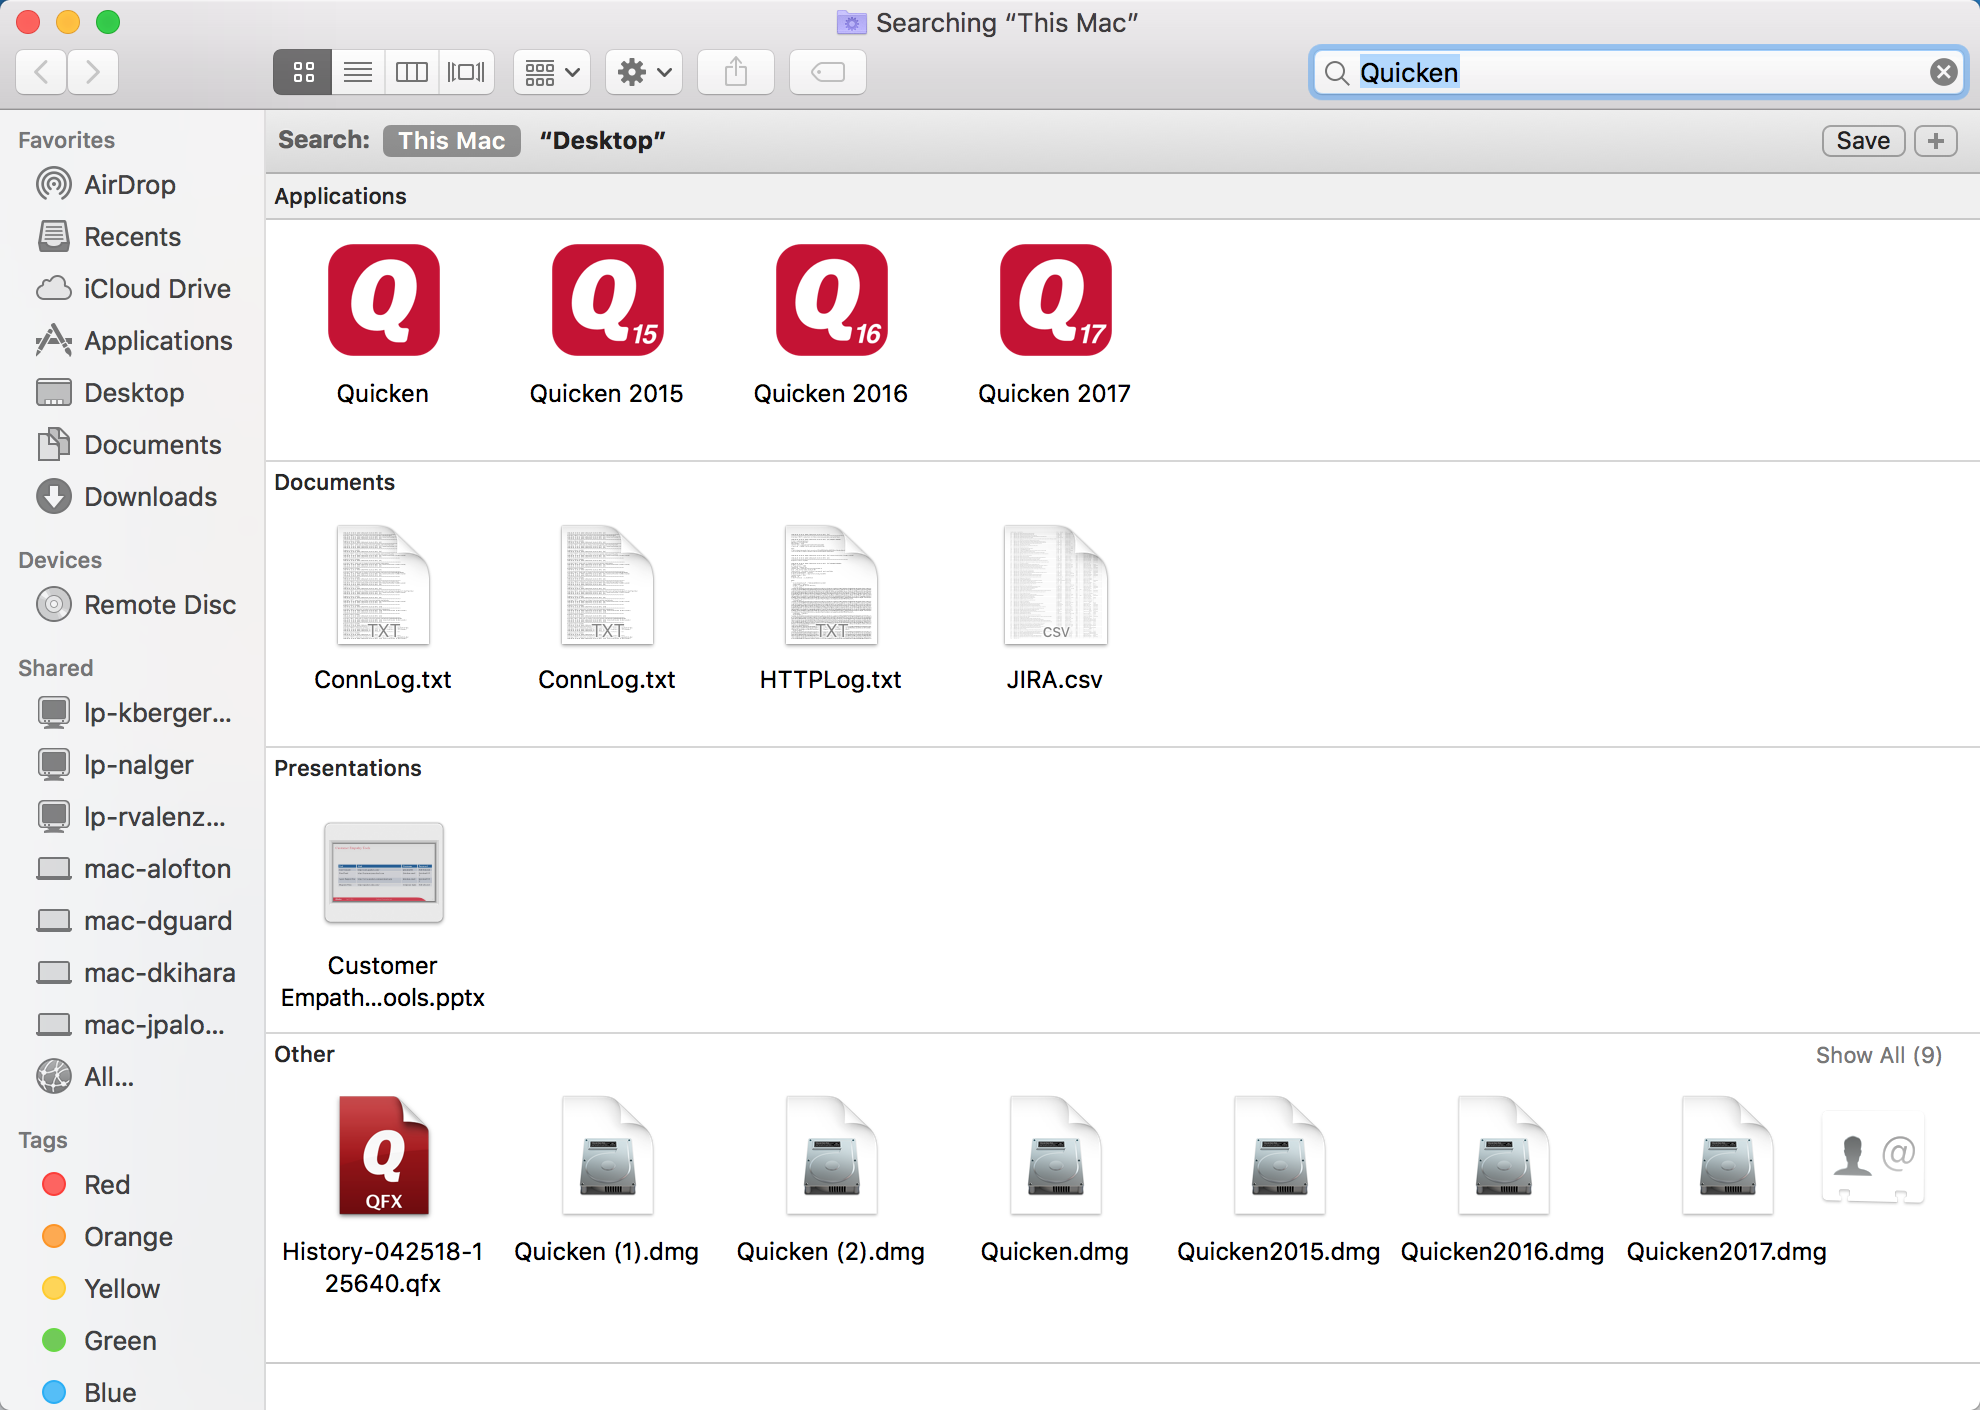Filter by the Red tag

point(106,1185)
